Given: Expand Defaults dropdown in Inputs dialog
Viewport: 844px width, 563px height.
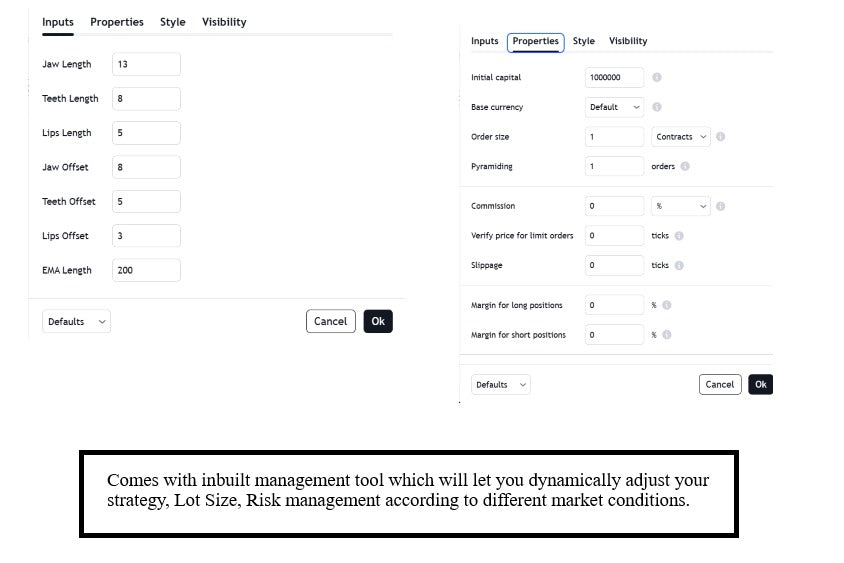Looking at the screenshot, I should (x=76, y=321).
